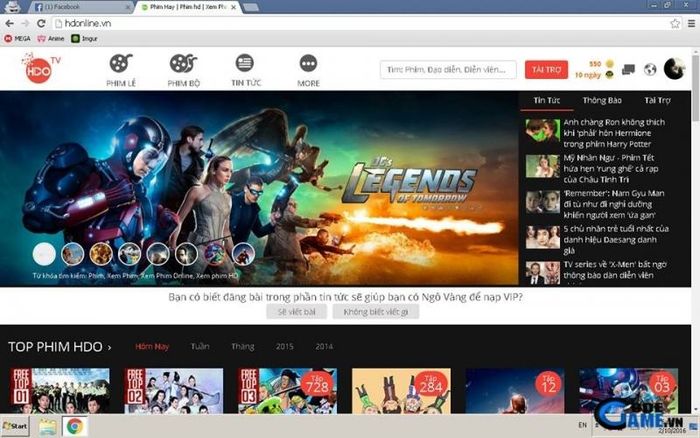Open the Daesang youngest winners article
Image resolution: width=700 pixels, height=438 pixels.
(616, 240)
